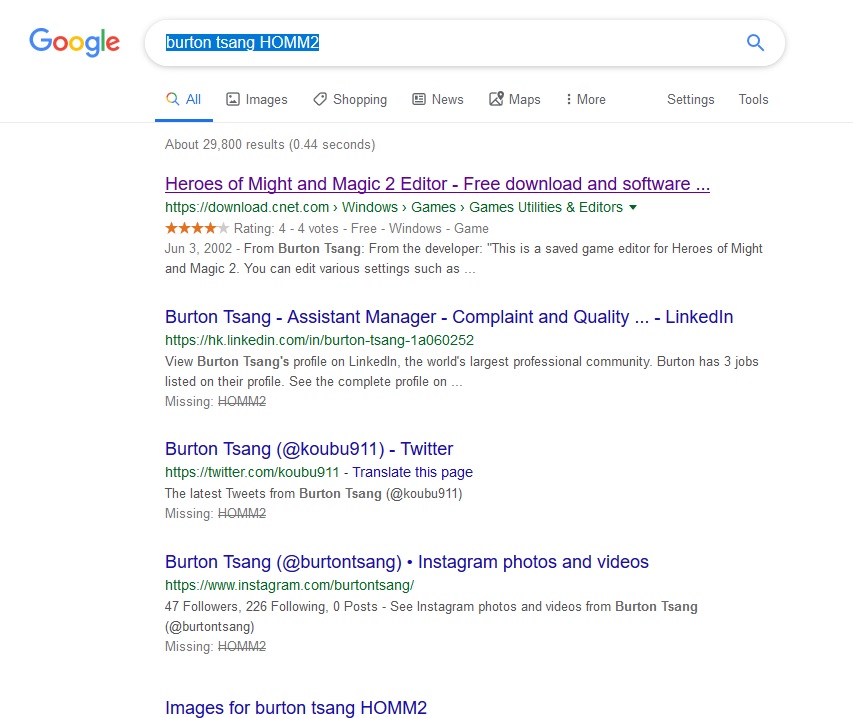Open the Shopping results tab label
The image size is (853, 718).
click(x=360, y=100)
